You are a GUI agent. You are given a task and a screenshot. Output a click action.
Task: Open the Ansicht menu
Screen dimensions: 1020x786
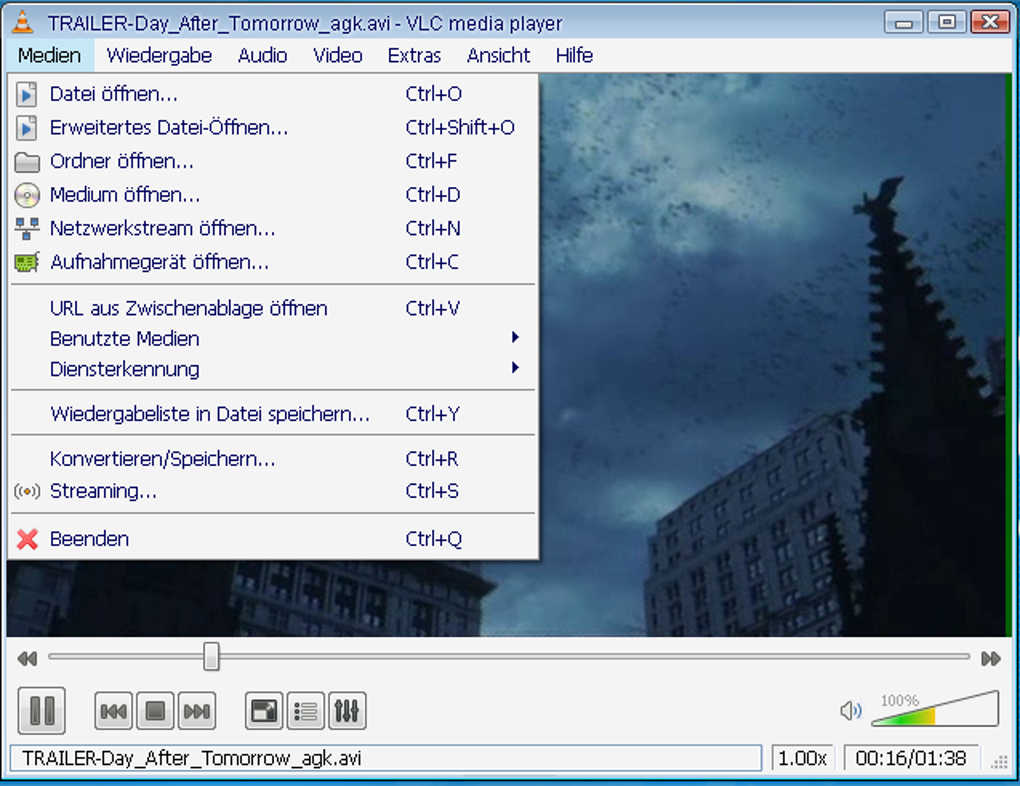pyautogui.click(x=498, y=55)
